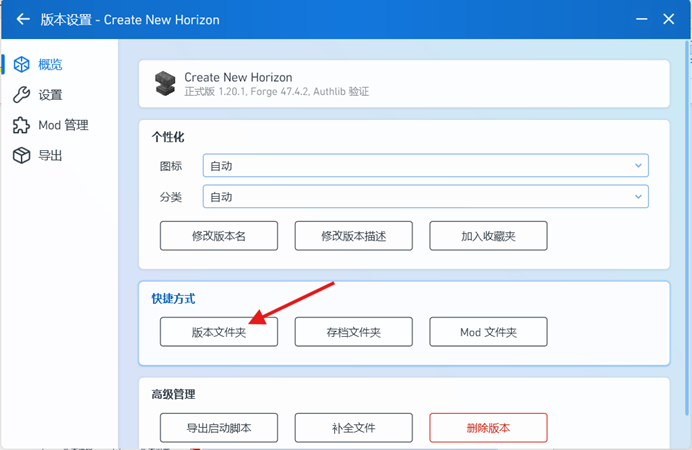Viewport: 692px width, 450px height.
Task: Click the back arrow in title bar
Action: (x=23, y=19)
